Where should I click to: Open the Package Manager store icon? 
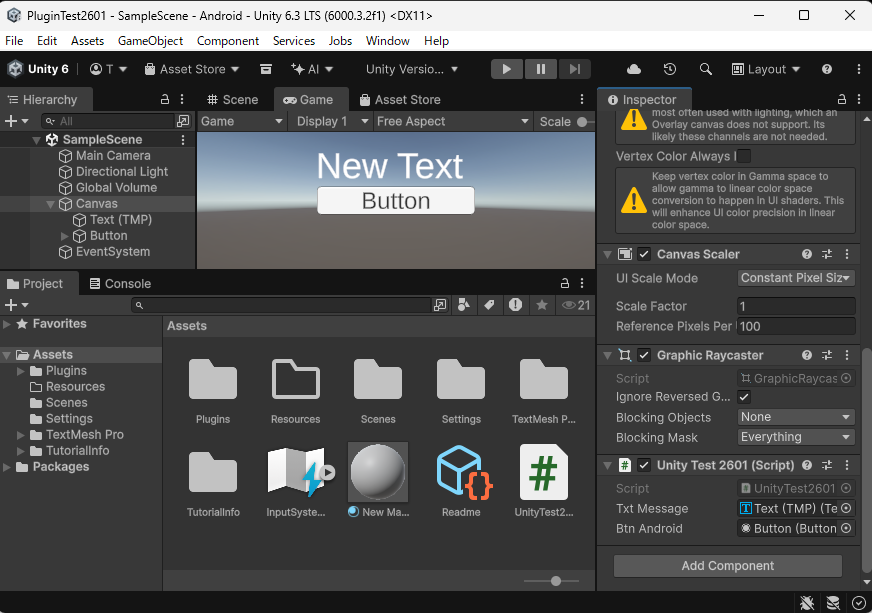pos(266,69)
